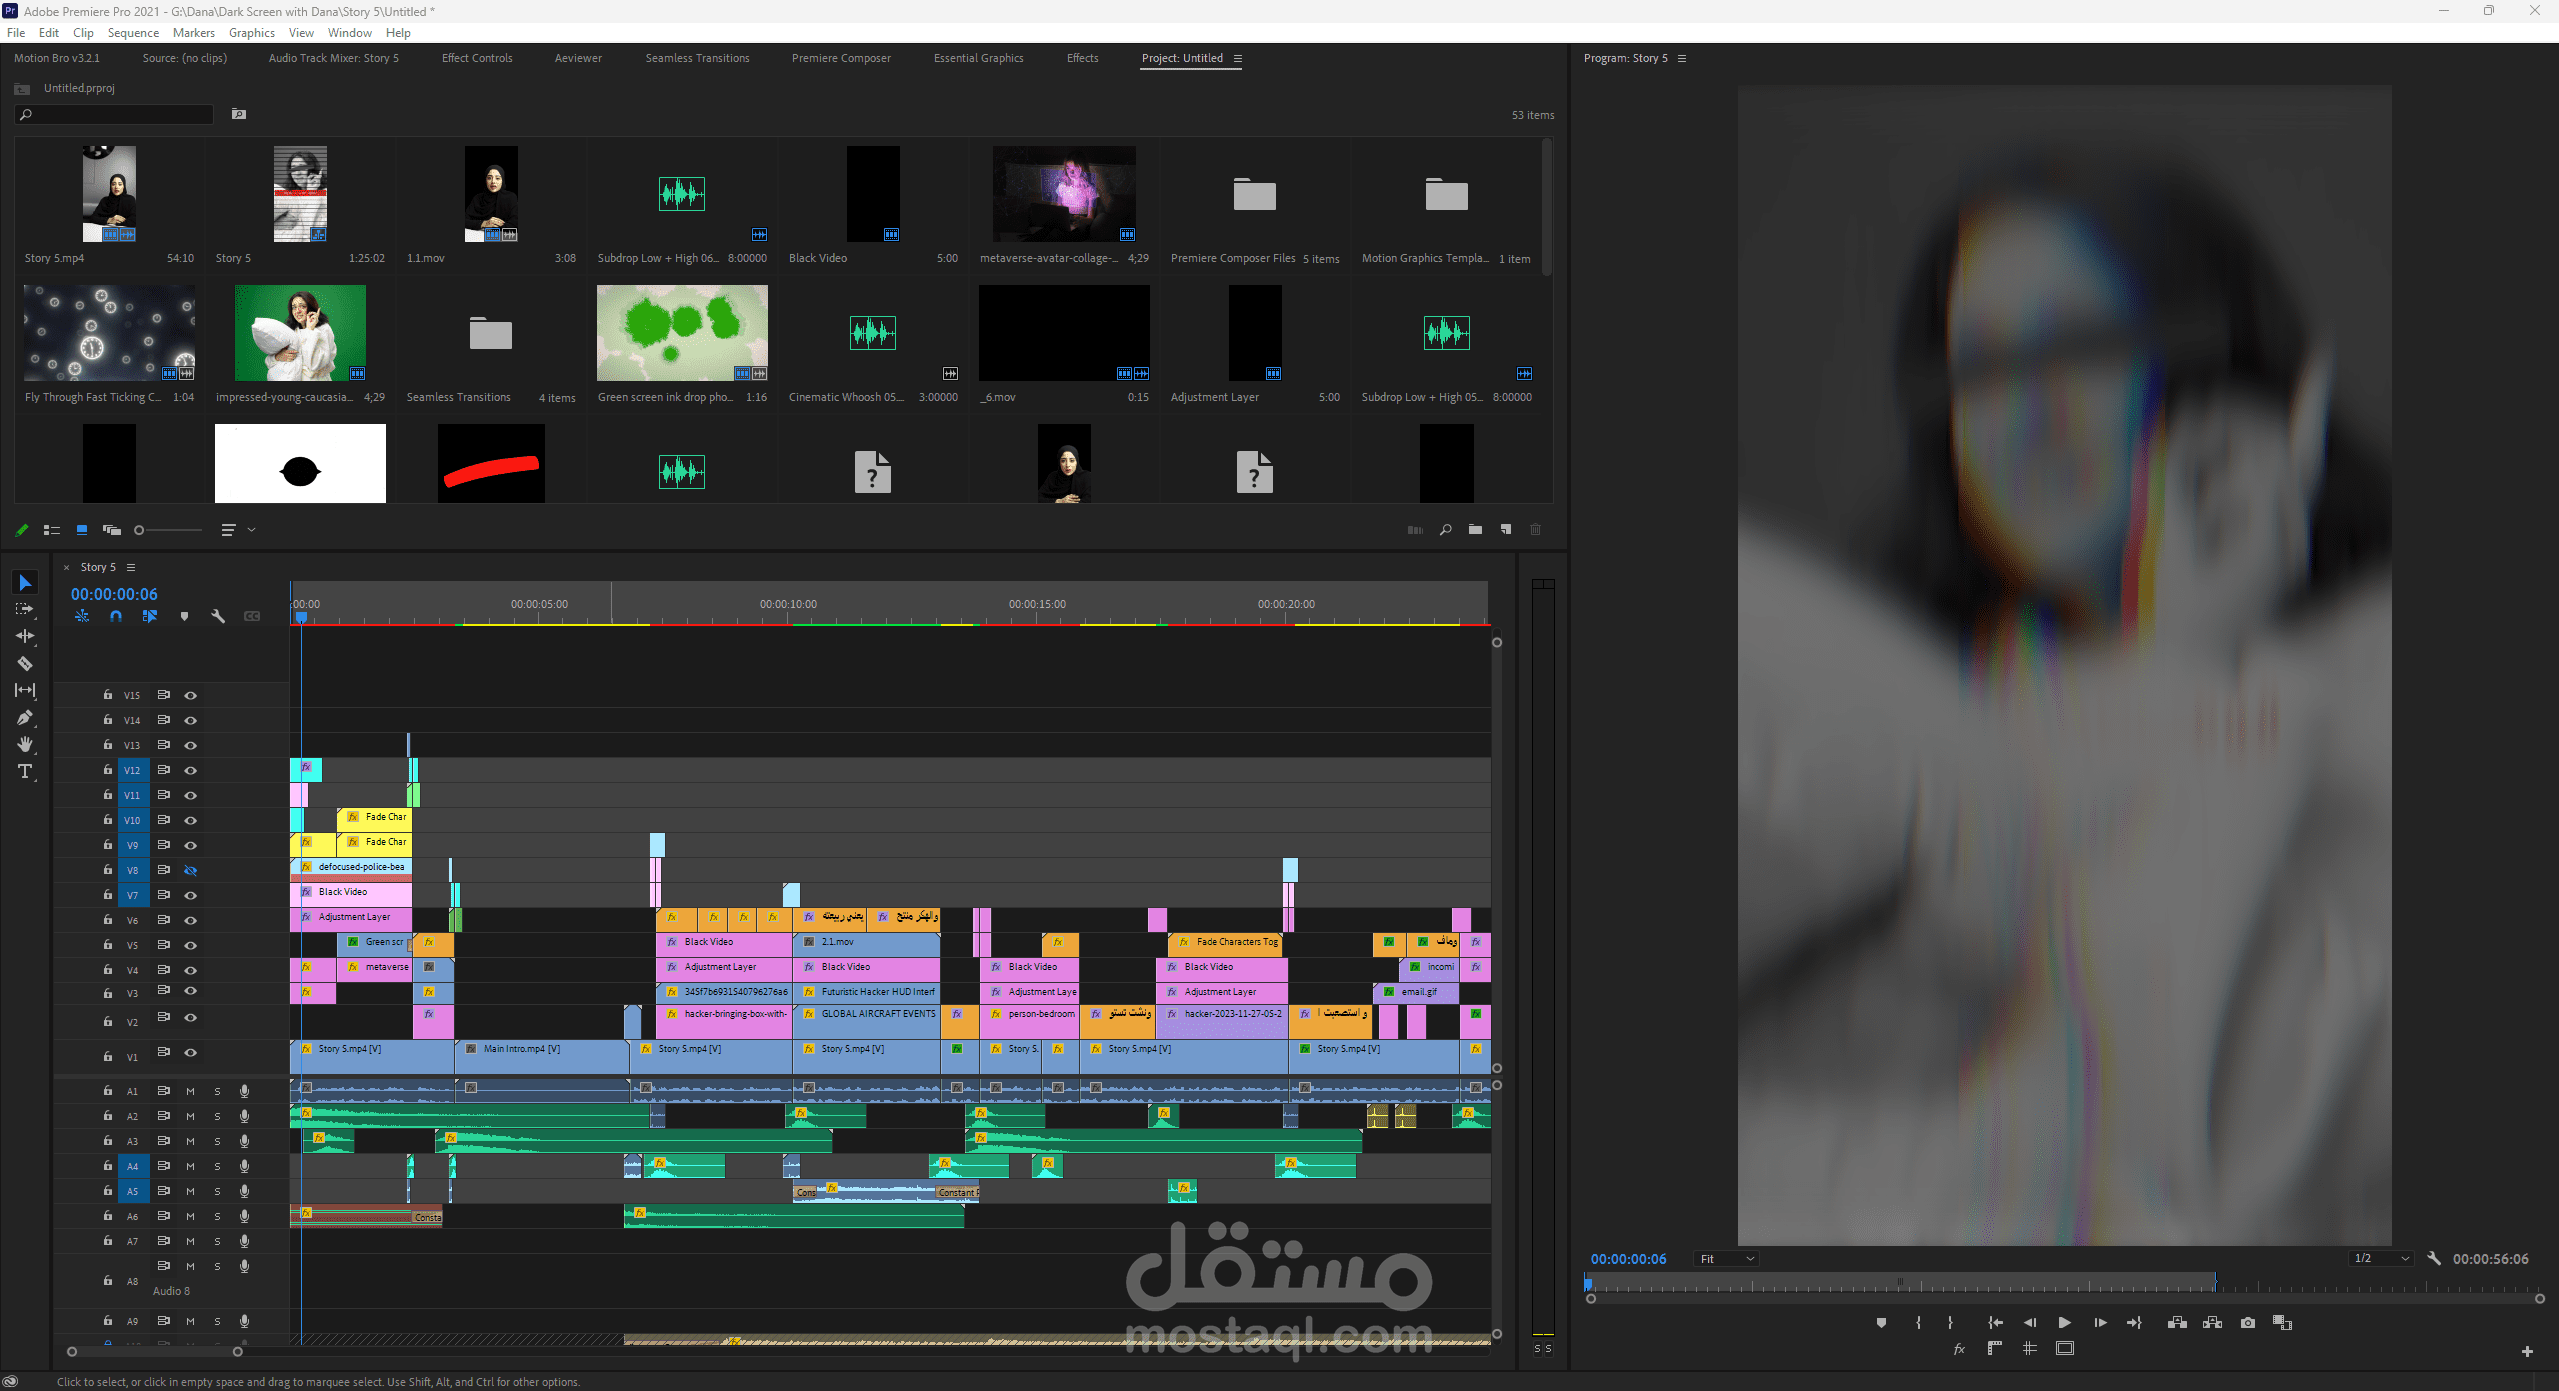Viewport: 2559px width, 1391px height.
Task: Click the Export Frame camera icon
Action: (2247, 1322)
